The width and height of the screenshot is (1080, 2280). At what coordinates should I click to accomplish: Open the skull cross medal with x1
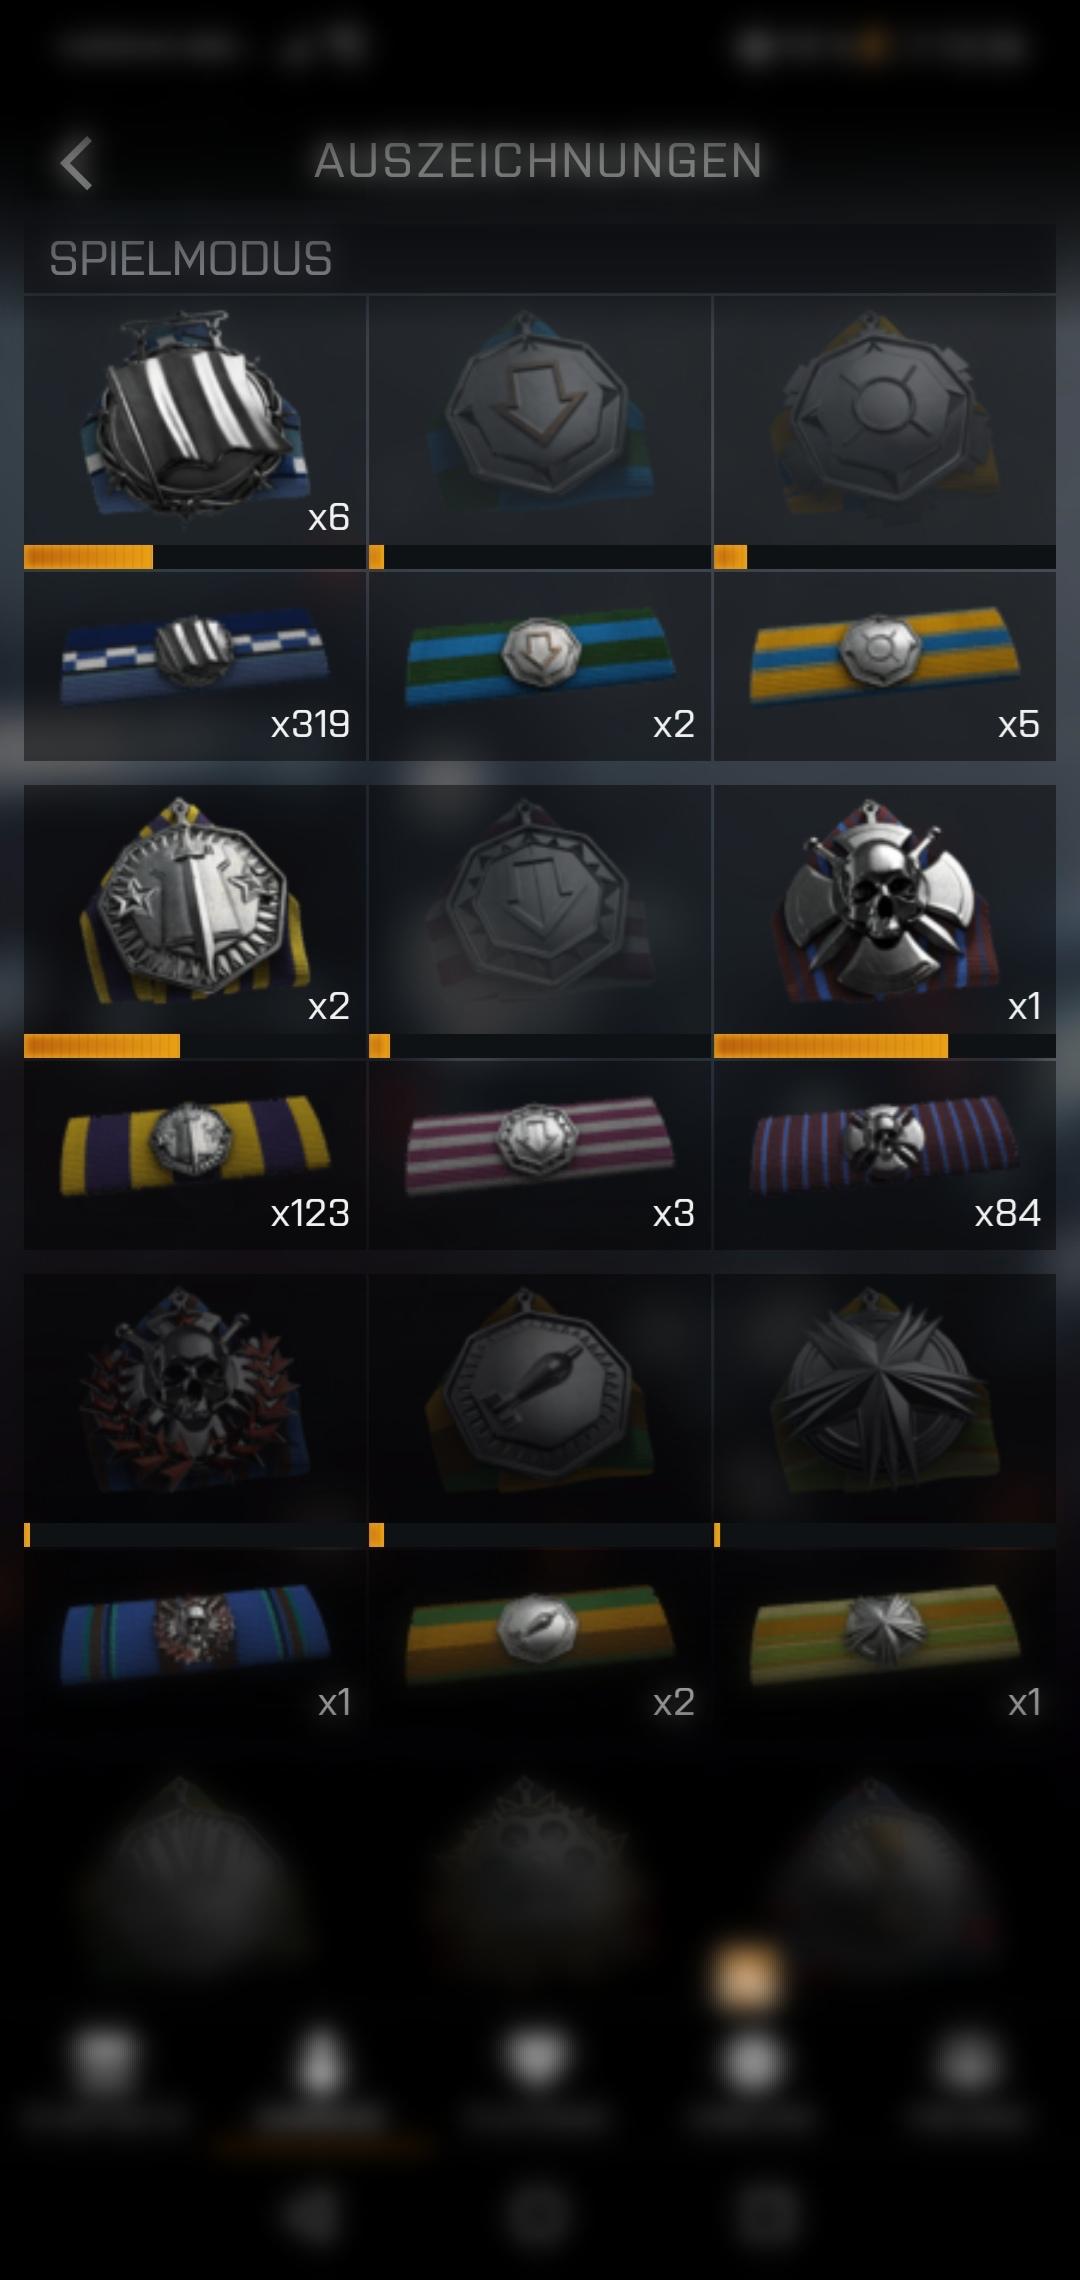[885, 909]
